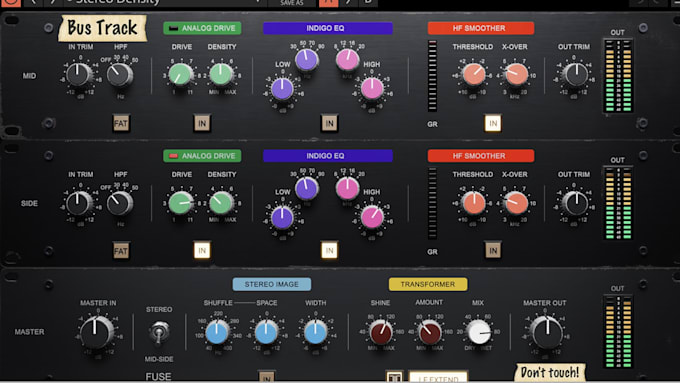Click the Side HIGH frequency pink knob
This screenshot has width=680, height=383.
347,188
